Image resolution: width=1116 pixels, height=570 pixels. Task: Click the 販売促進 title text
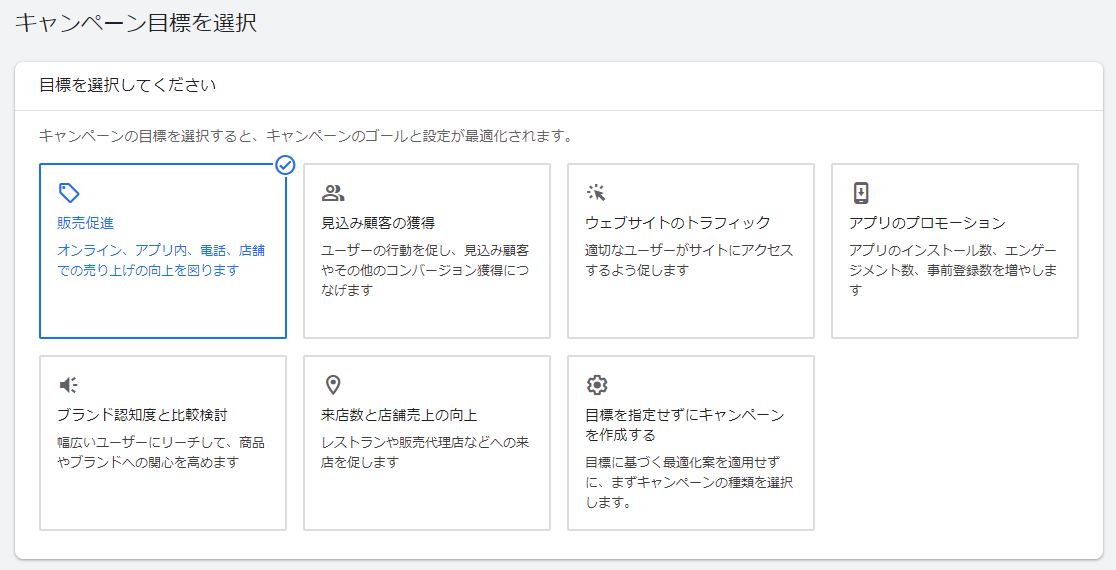click(x=85, y=223)
